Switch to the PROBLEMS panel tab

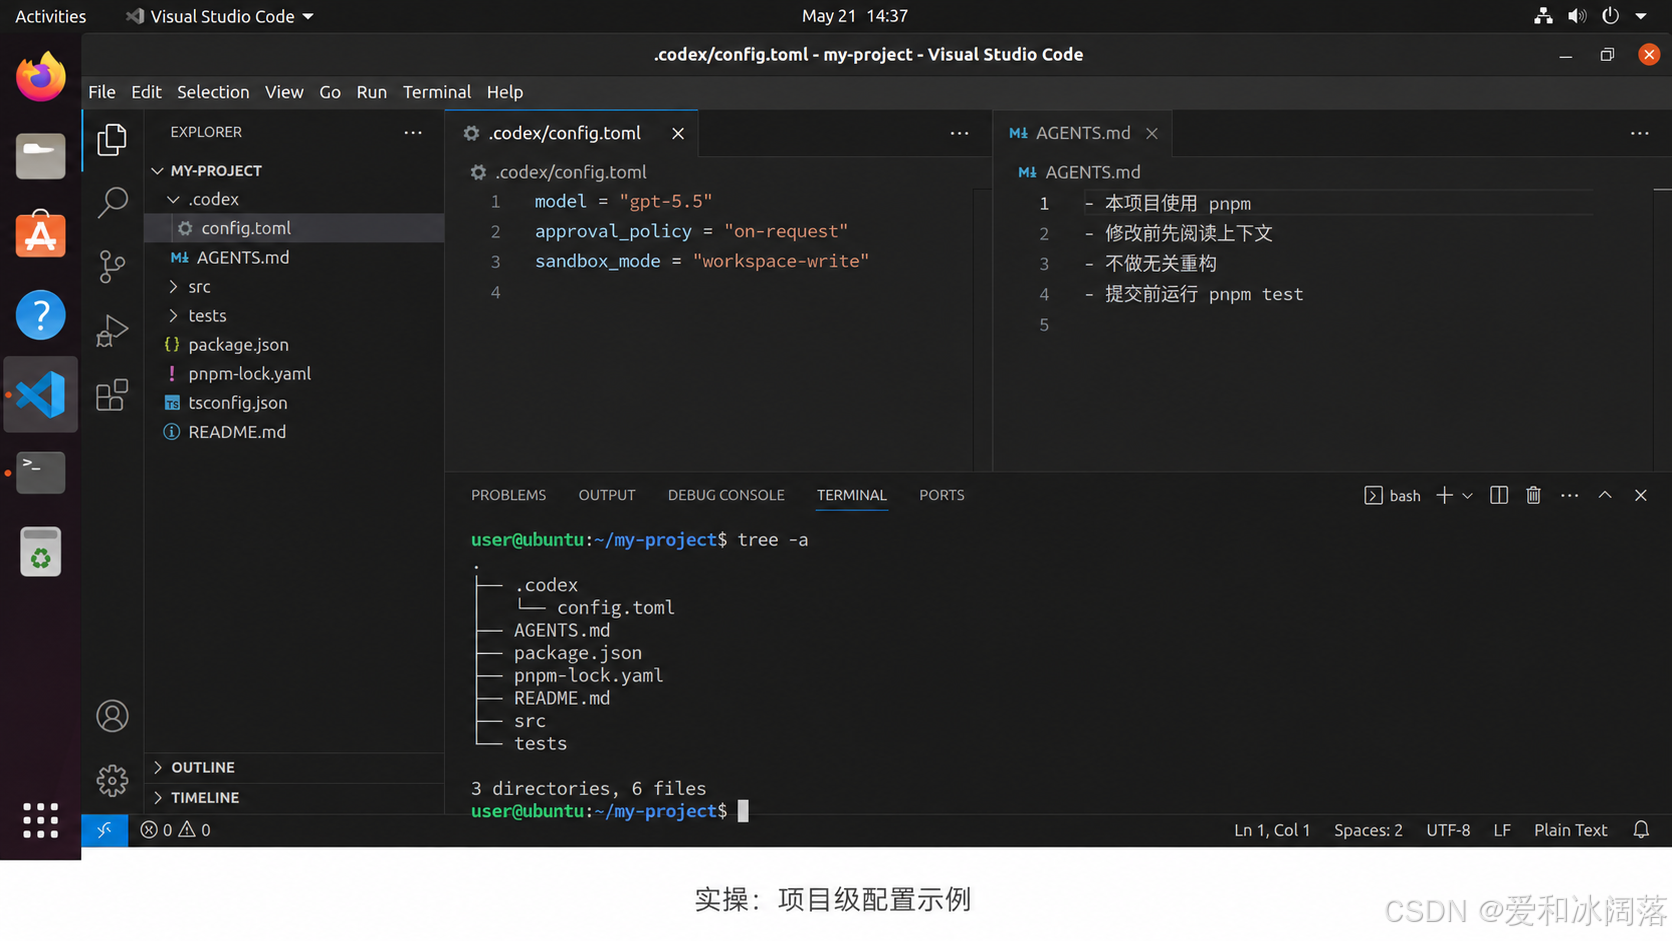coord(509,495)
